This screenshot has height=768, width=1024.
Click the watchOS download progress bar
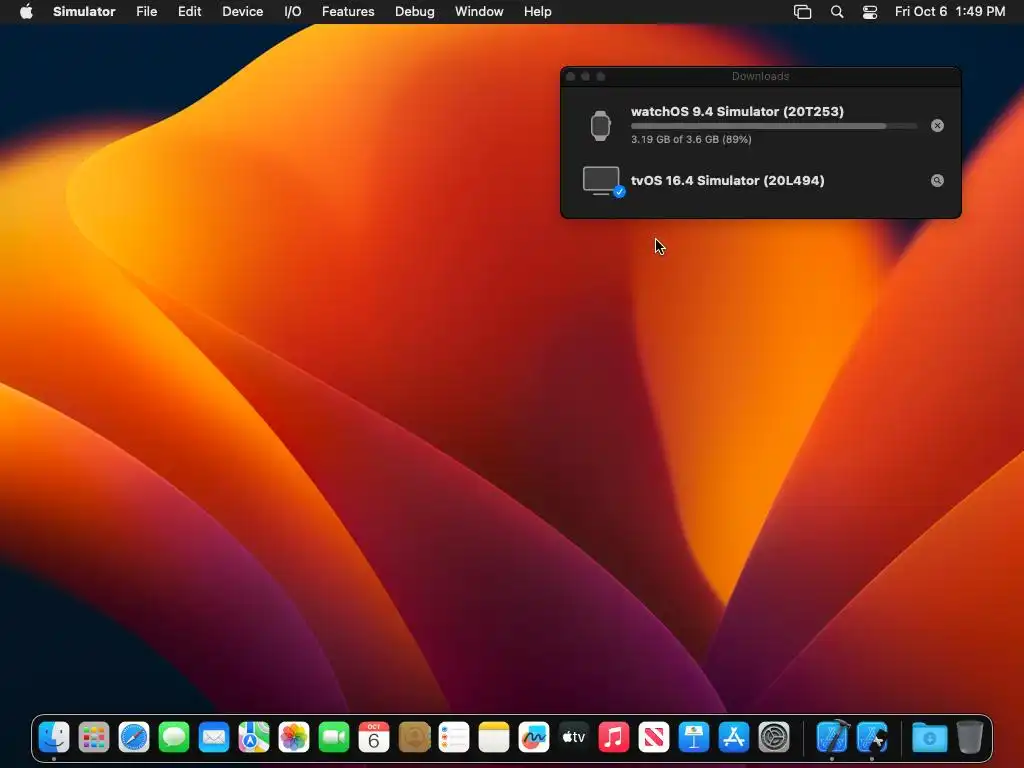(x=774, y=126)
